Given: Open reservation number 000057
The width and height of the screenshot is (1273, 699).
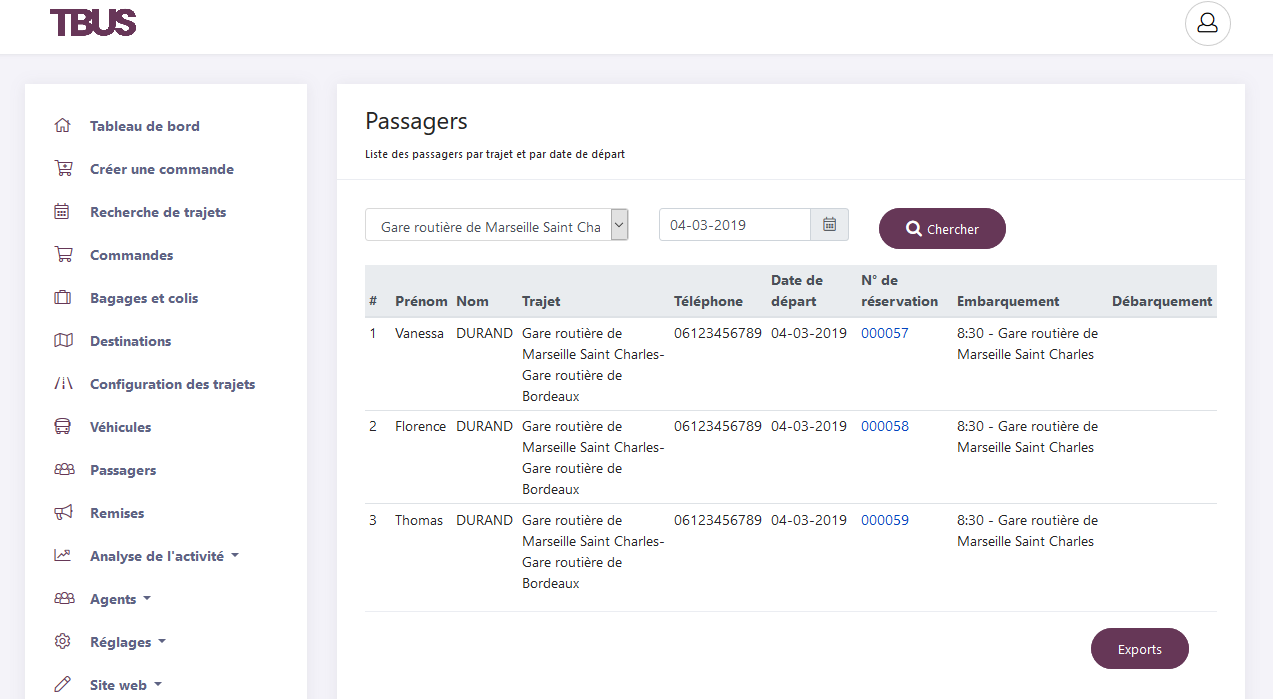Looking at the screenshot, I should pos(884,333).
